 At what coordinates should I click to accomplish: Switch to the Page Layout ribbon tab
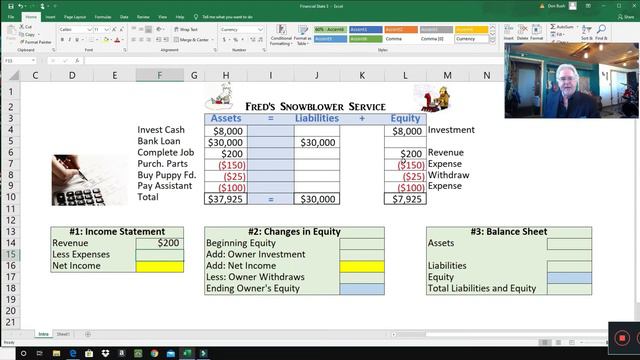75,17
